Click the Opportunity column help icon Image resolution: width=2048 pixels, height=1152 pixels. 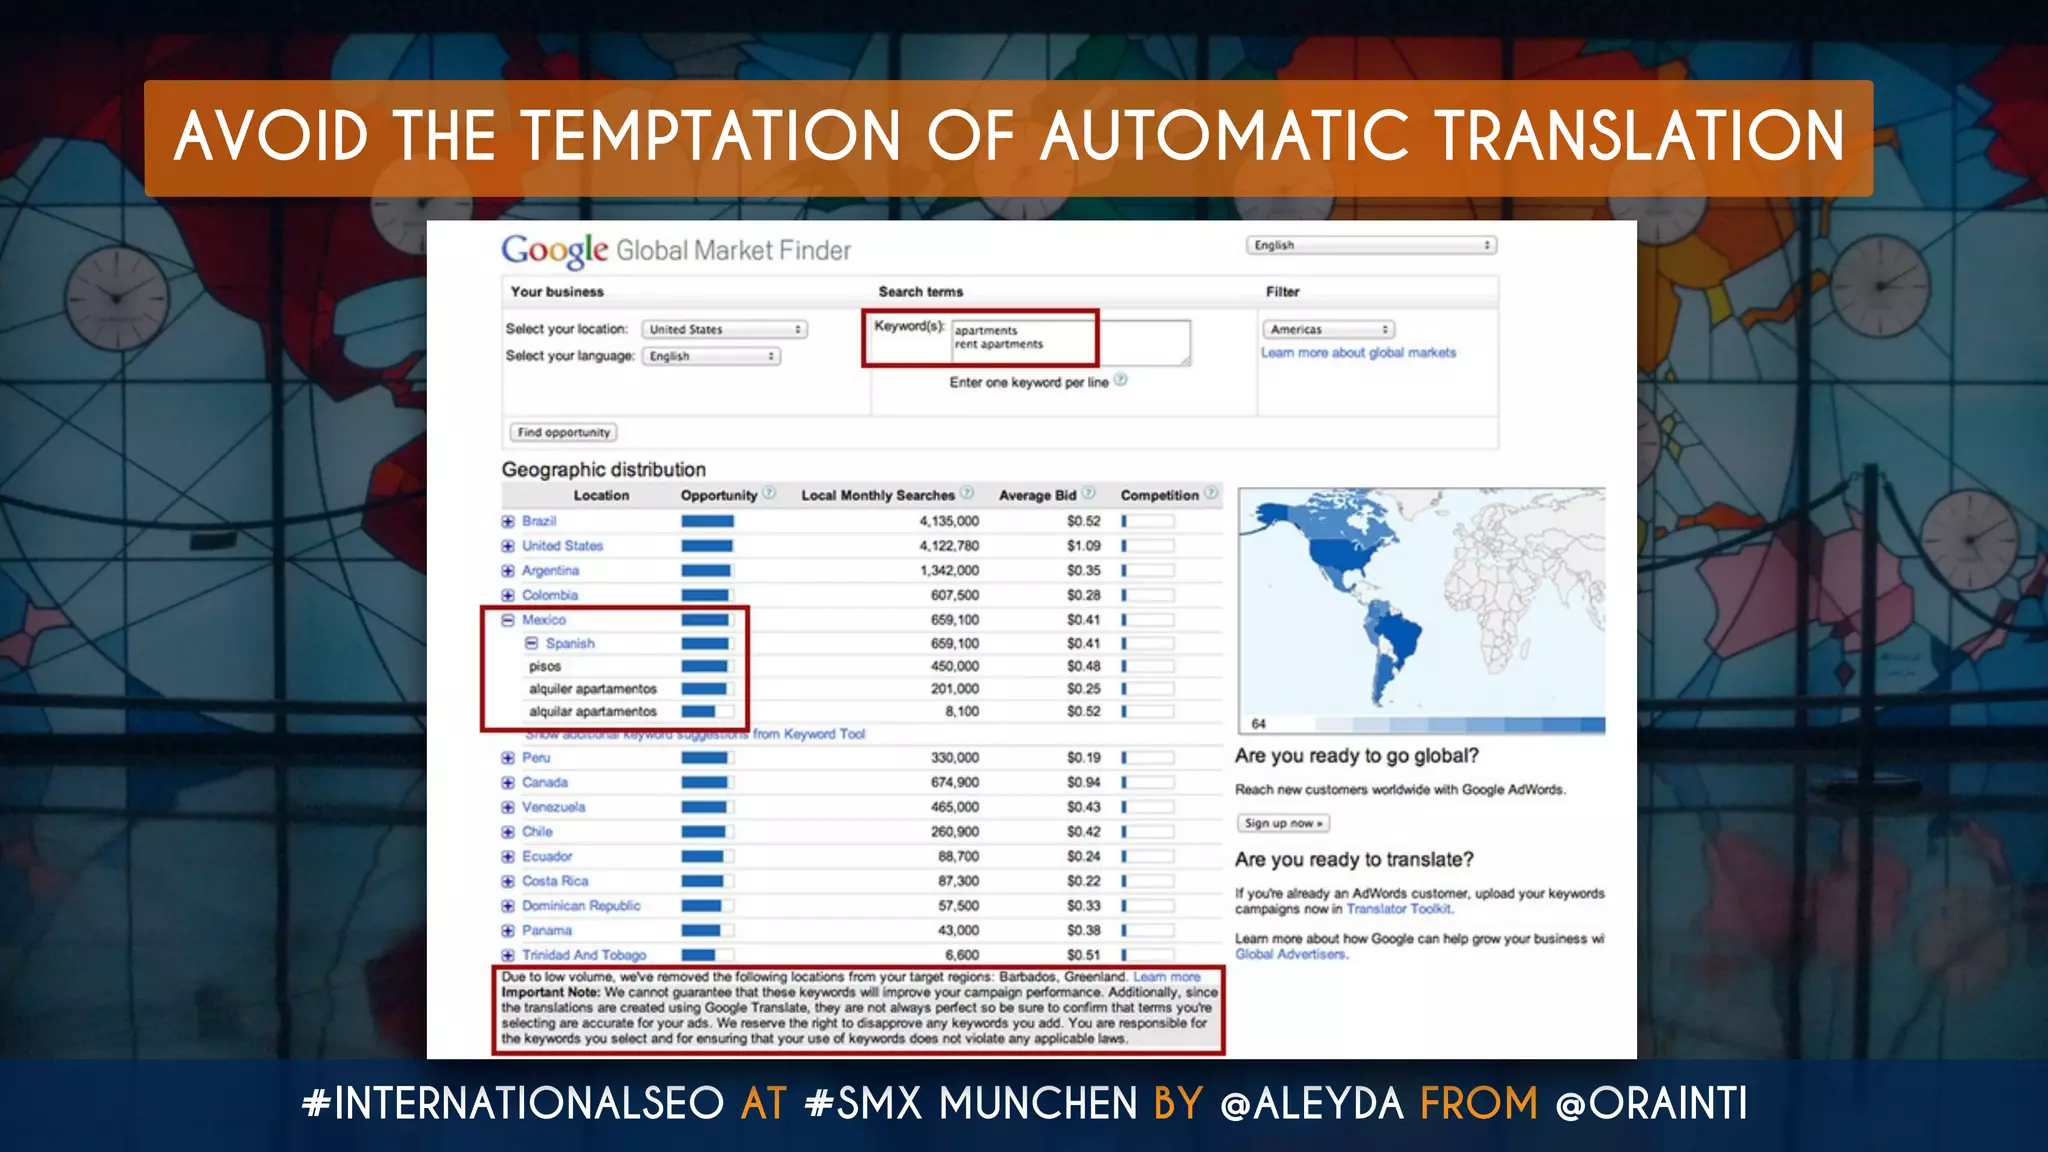click(769, 493)
